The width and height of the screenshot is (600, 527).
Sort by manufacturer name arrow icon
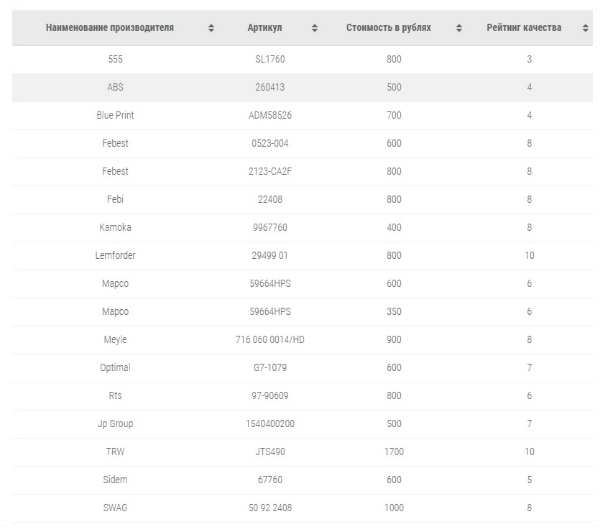211,28
